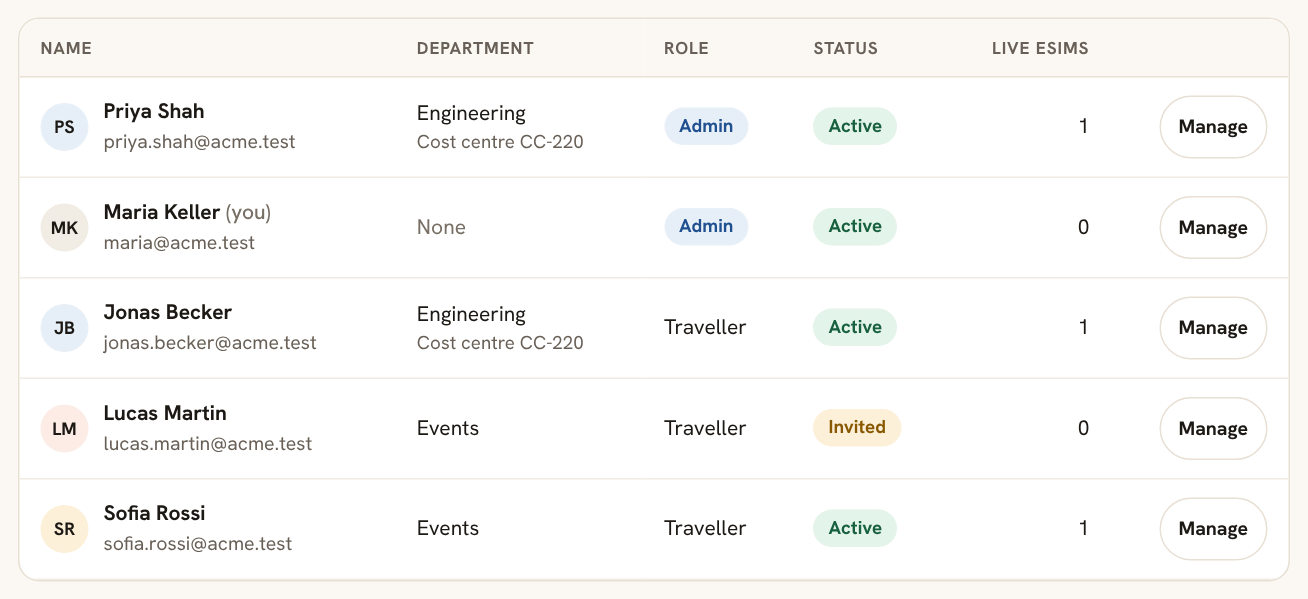Click Cost centre CC-220 under Priya Shah
The width and height of the screenshot is (1308, 599).
pos(500,142)
